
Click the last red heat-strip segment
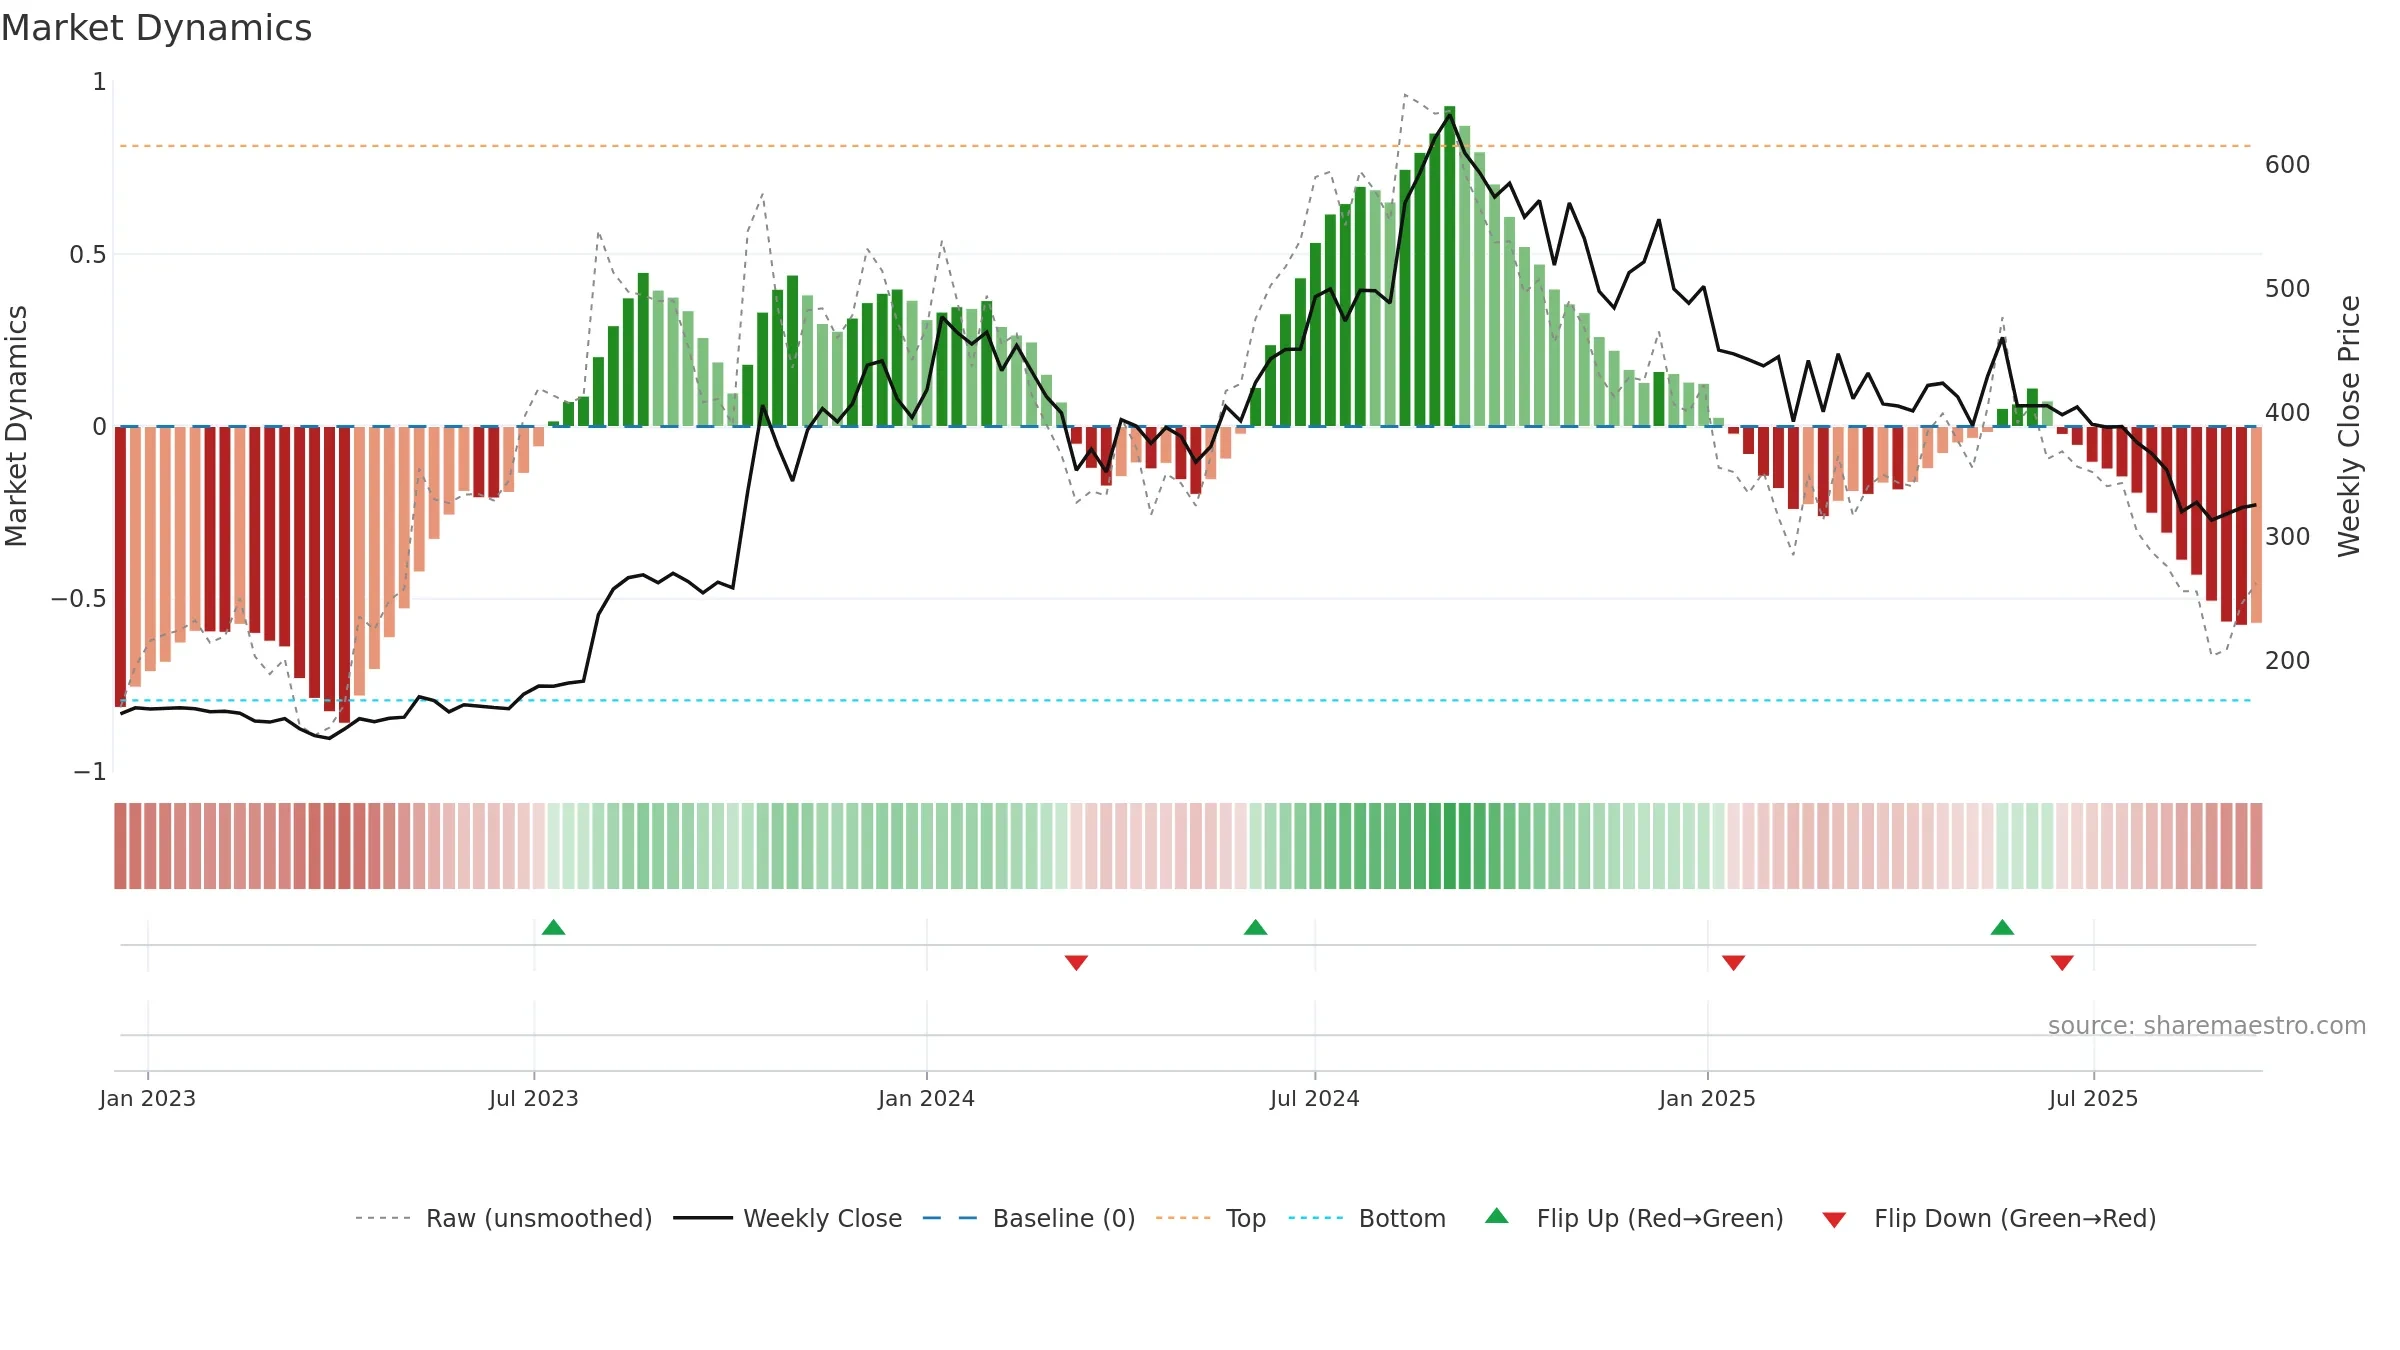click(2256, 846)
